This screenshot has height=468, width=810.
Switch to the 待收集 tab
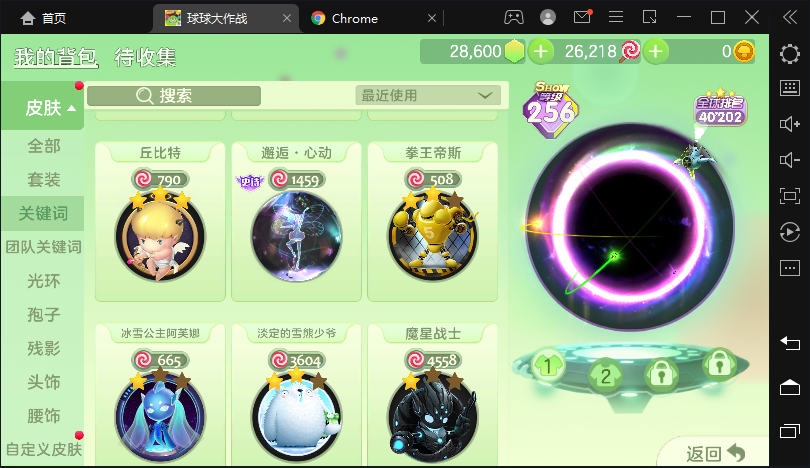click(145, 57)
